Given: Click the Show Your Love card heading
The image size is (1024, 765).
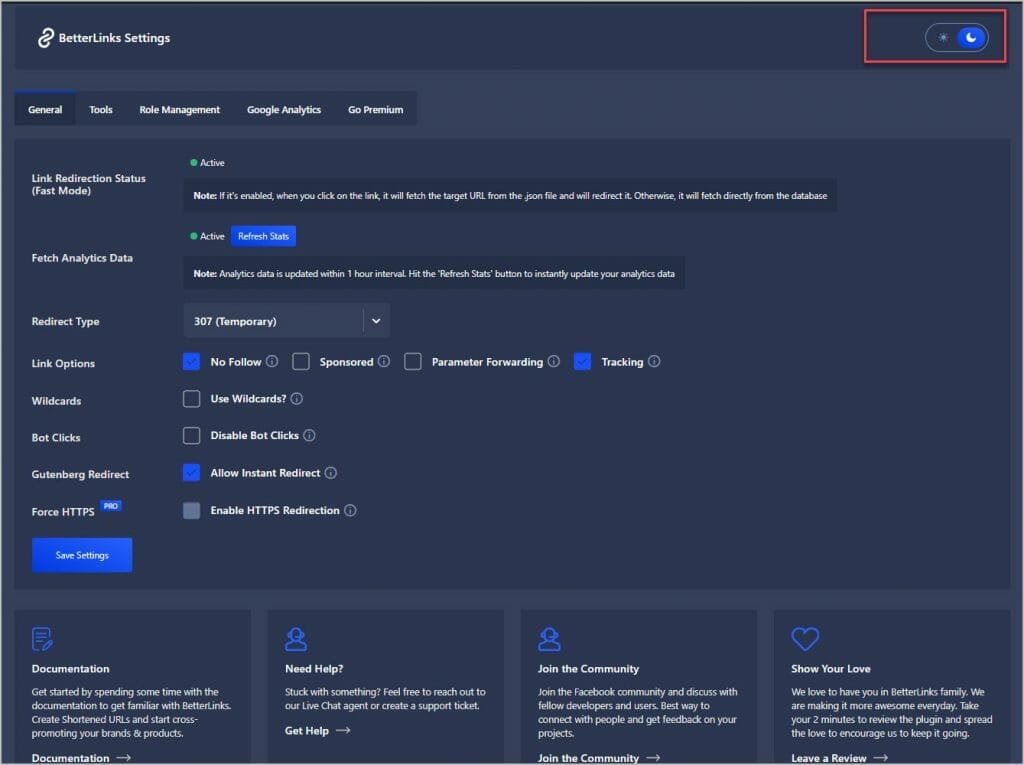Looking at the screenshot, I should [x=831, y=669].
